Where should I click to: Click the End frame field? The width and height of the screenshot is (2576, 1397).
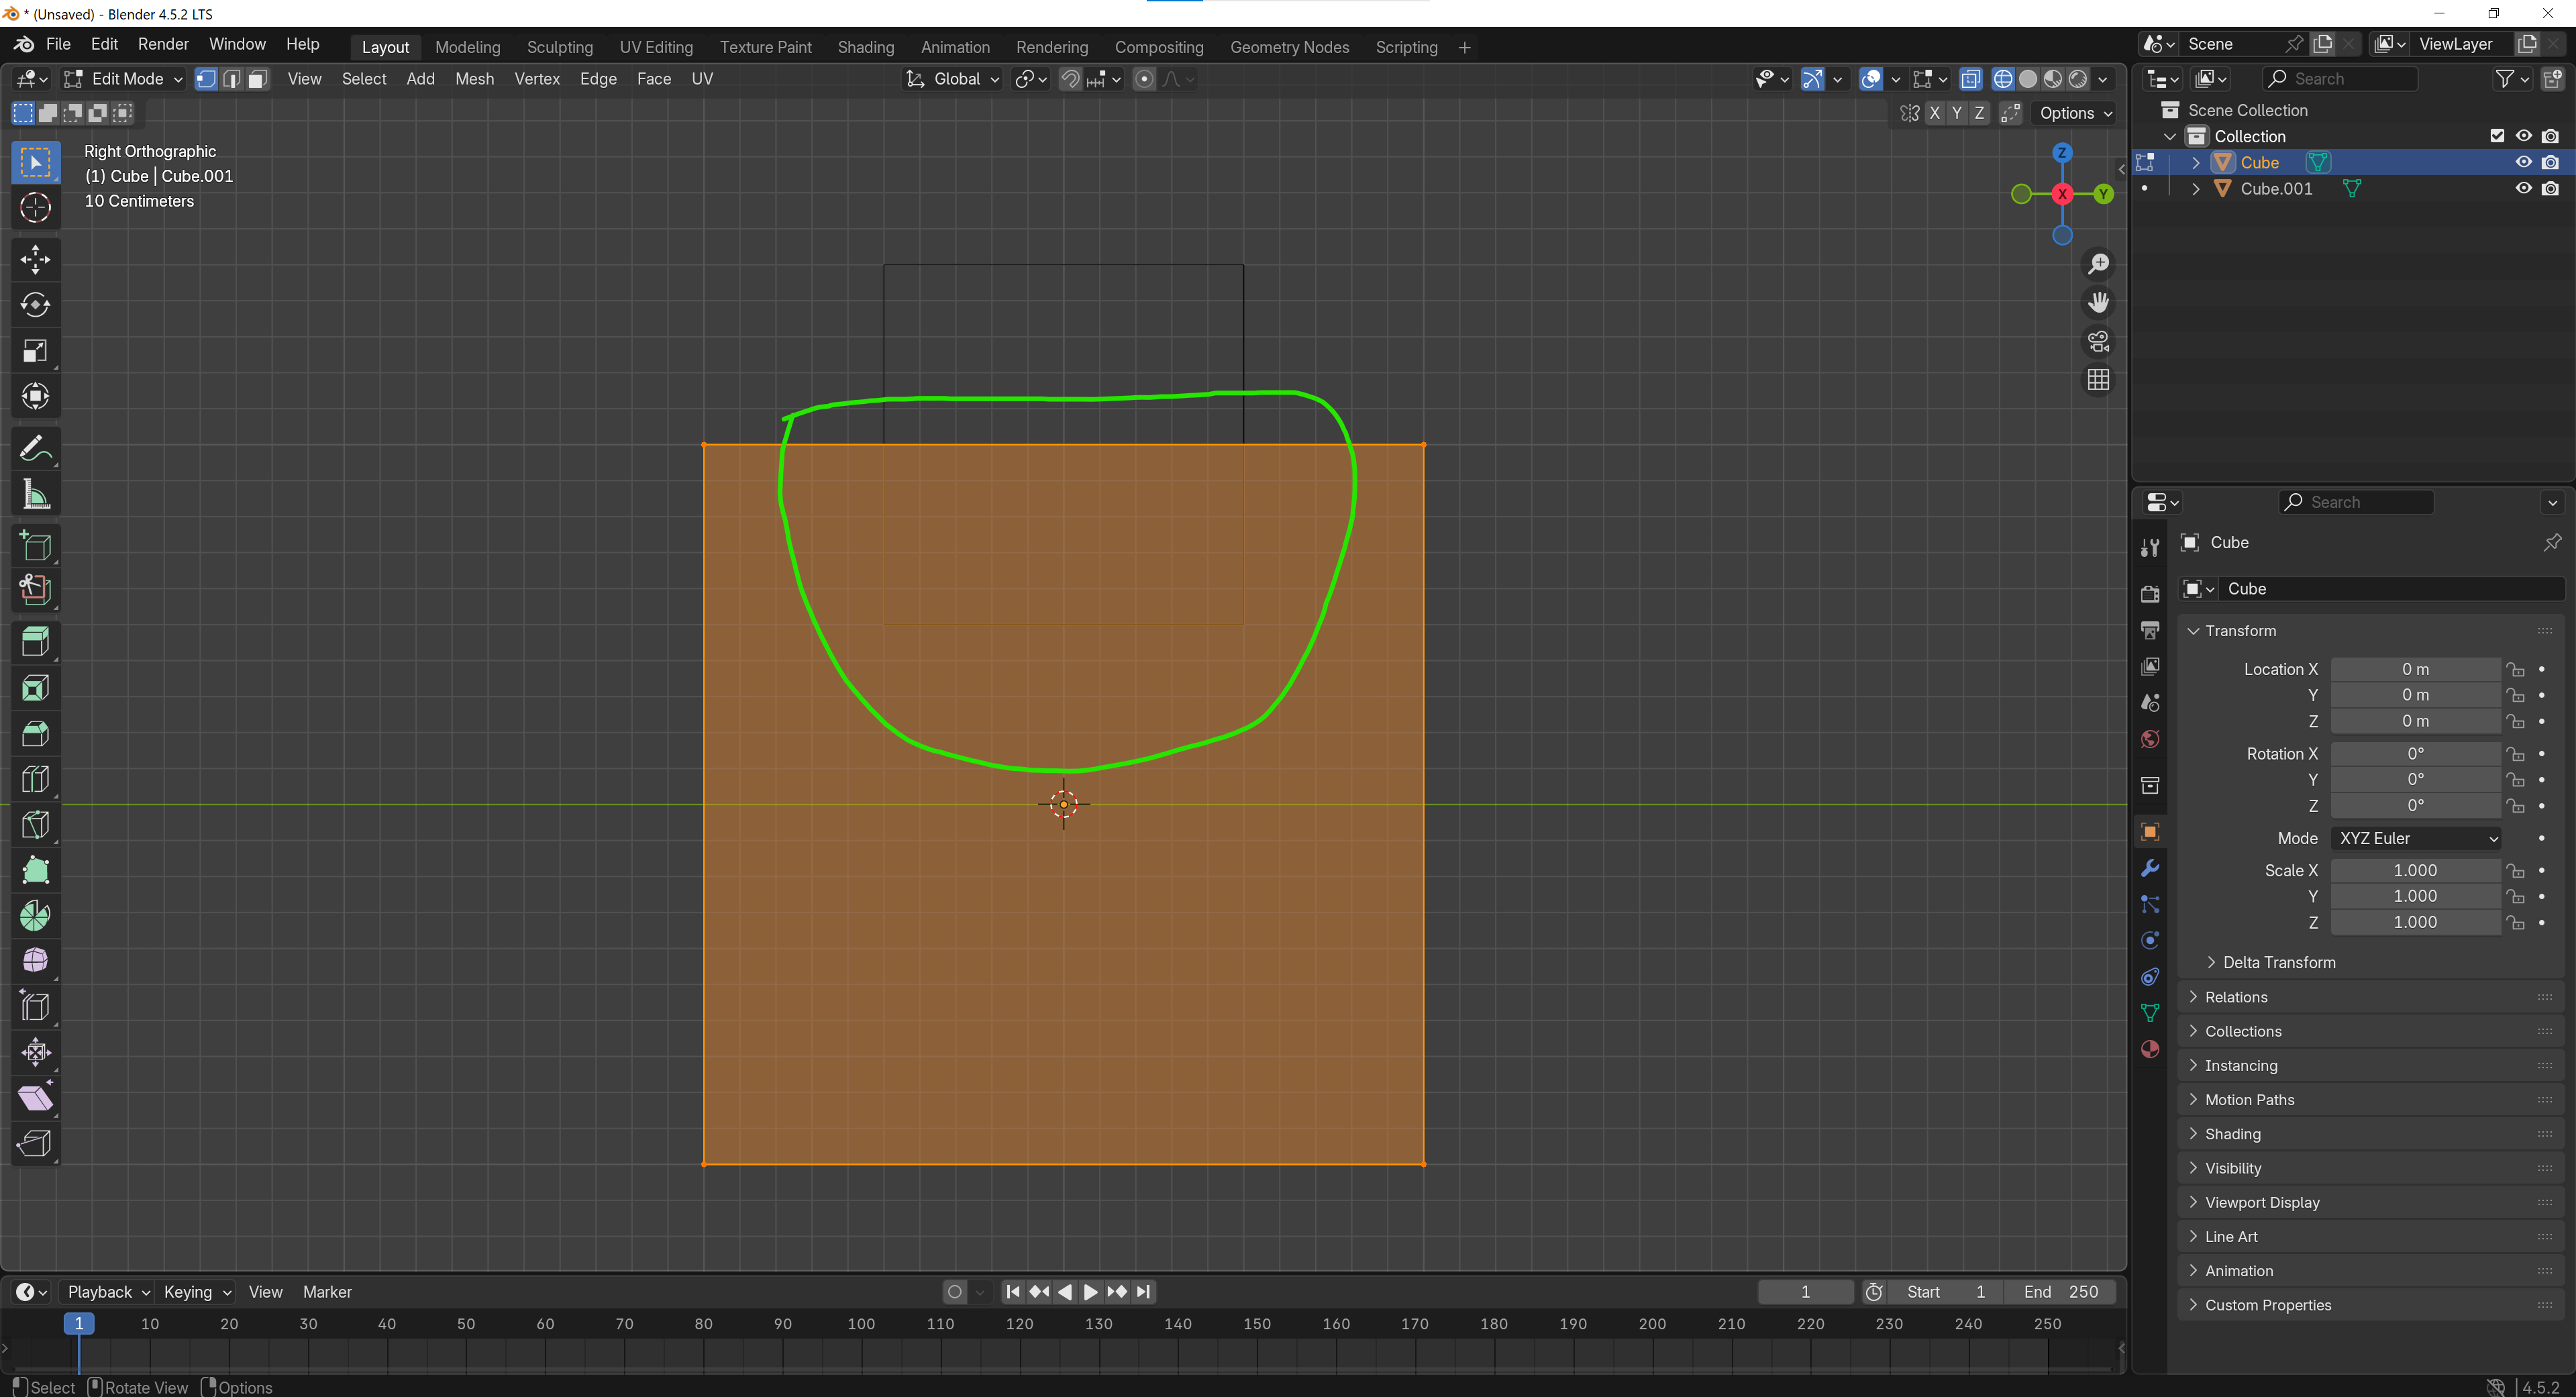[2061, 1292]
